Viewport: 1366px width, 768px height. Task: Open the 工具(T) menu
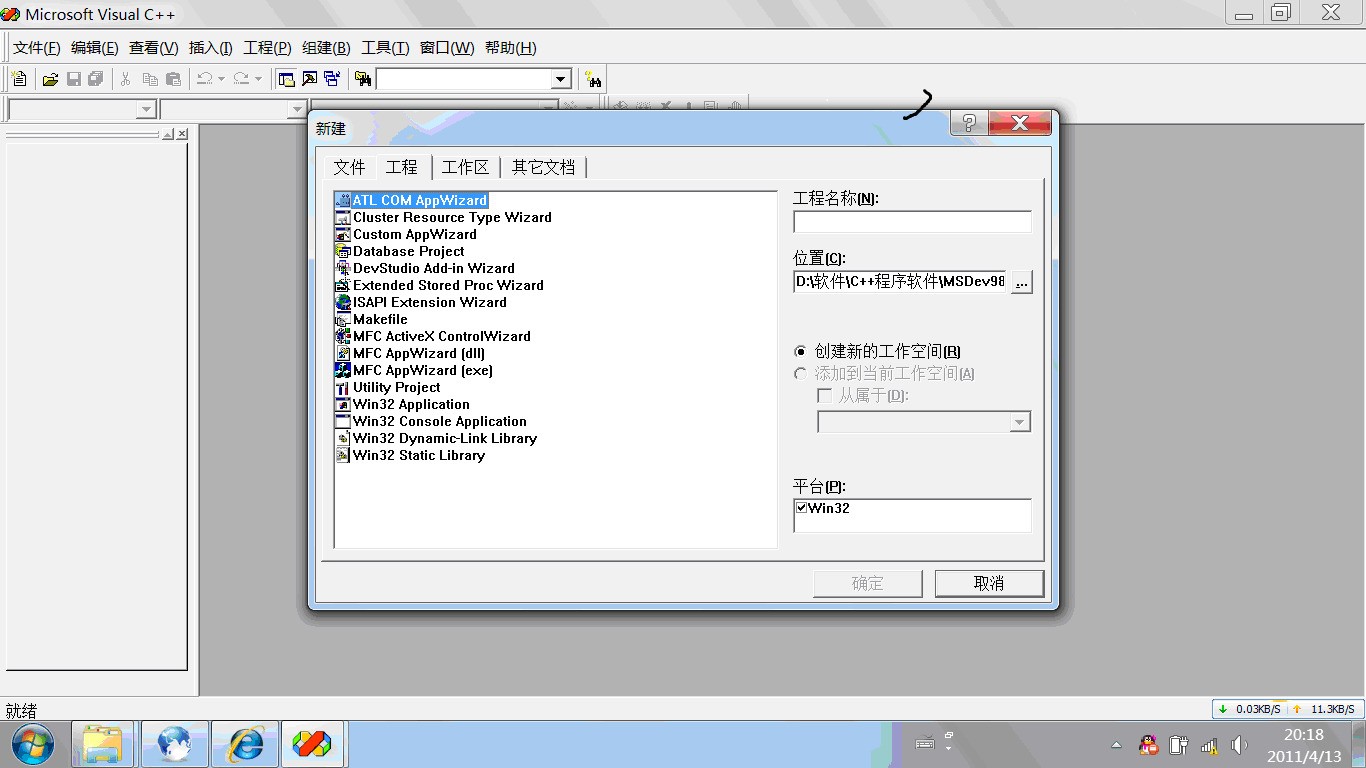tap(386, 48)
